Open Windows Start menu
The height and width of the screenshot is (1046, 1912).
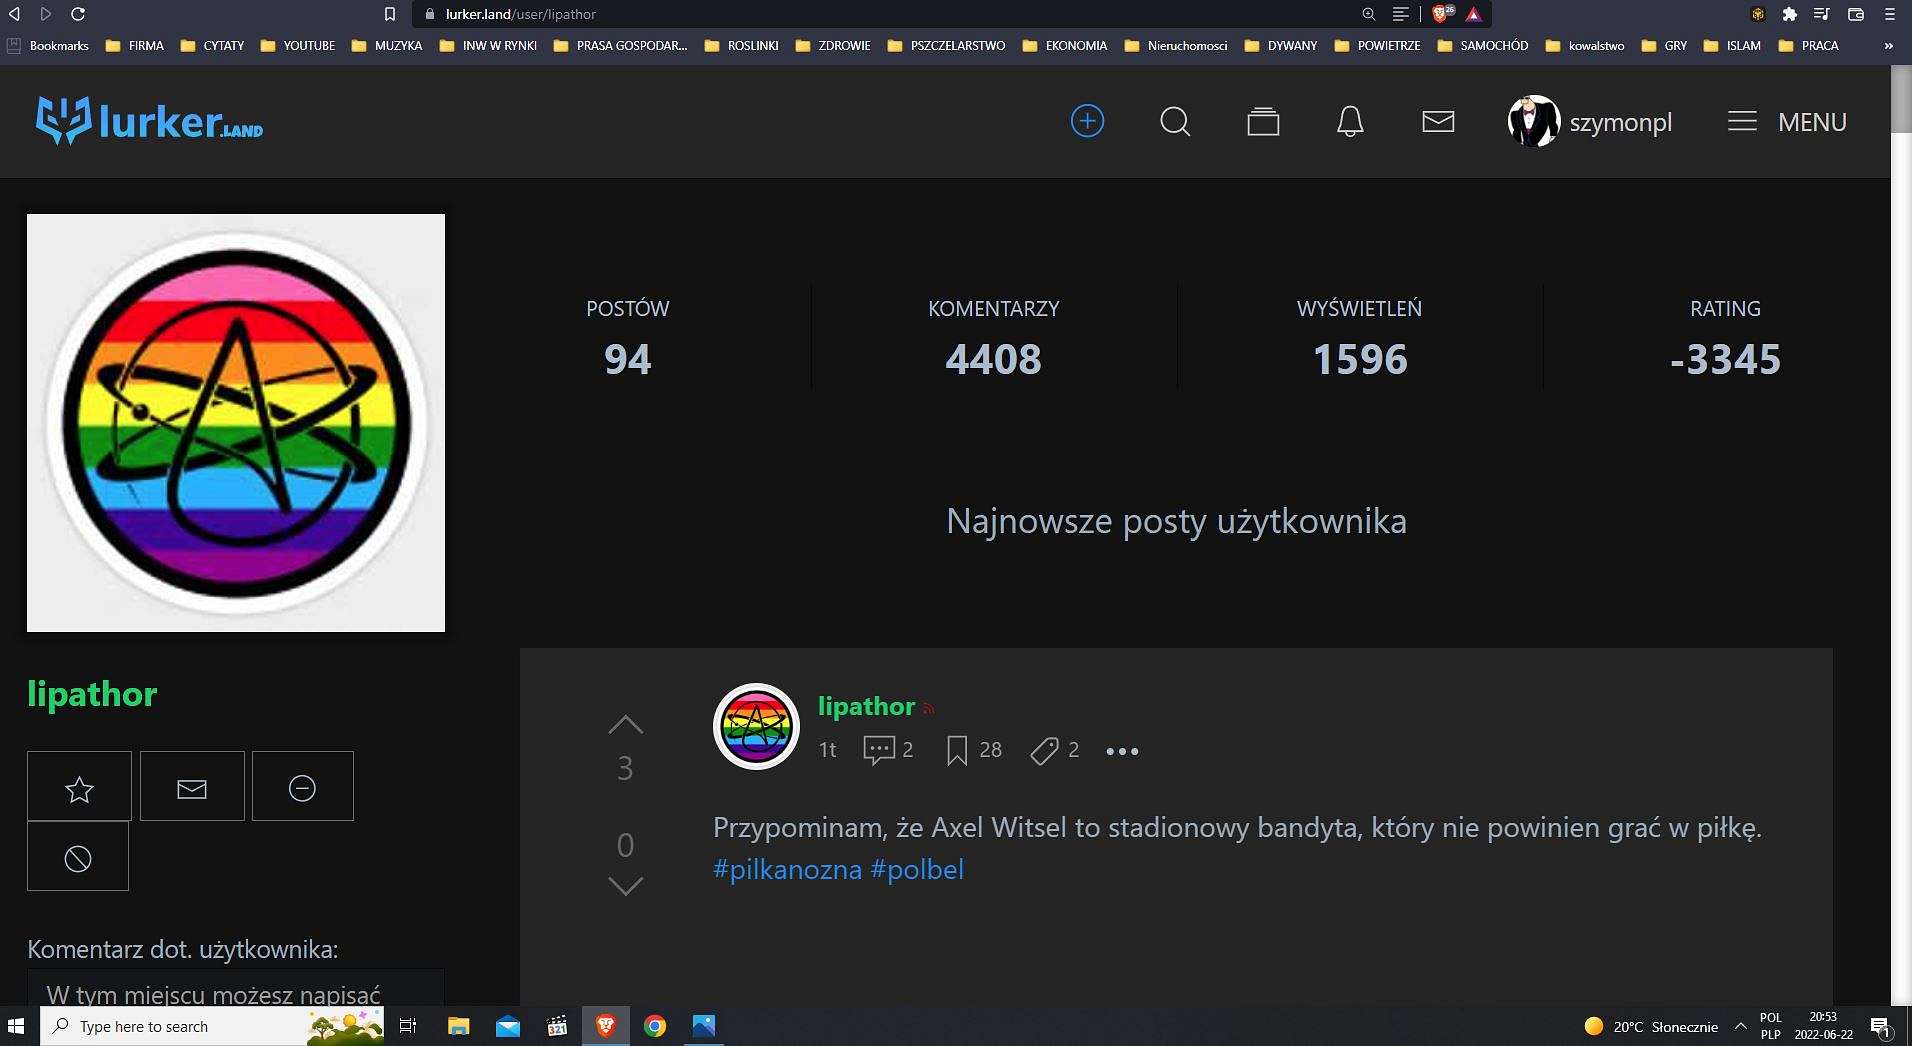click(x=16, y=1026)
